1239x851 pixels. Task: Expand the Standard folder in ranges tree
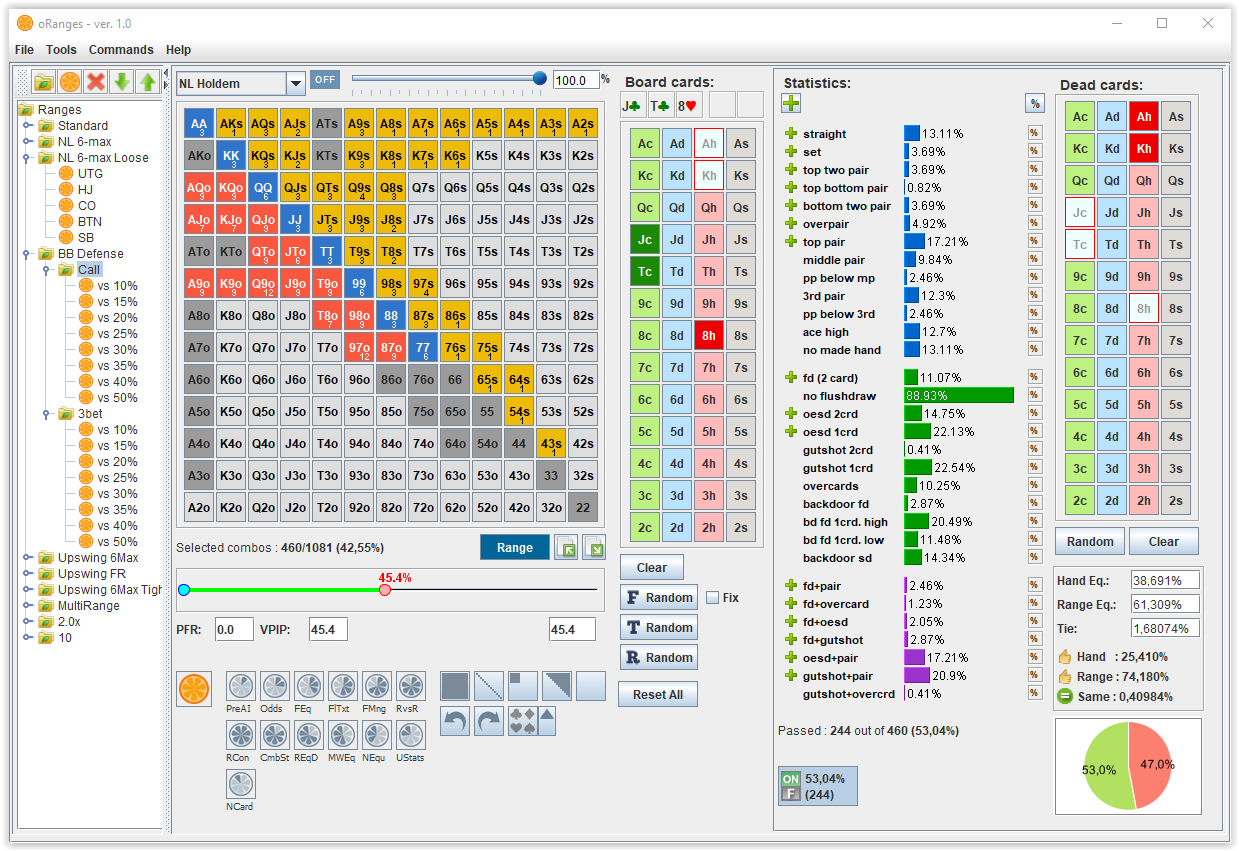coord(27,126)
